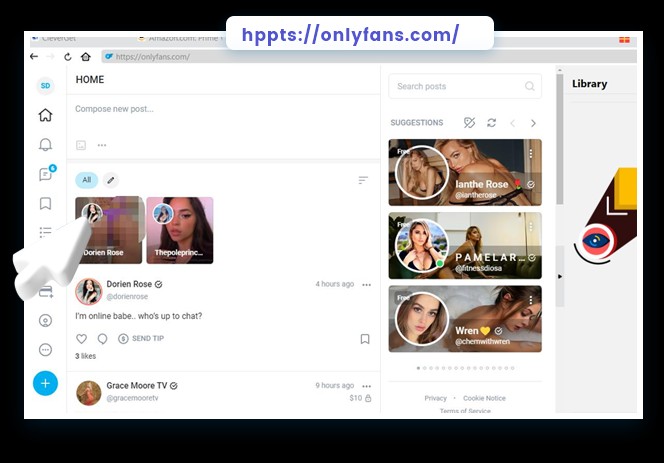Screen dimensions: 664x463
Task: Switch to the CleverGet browser tab
Action: click(62, 39)
